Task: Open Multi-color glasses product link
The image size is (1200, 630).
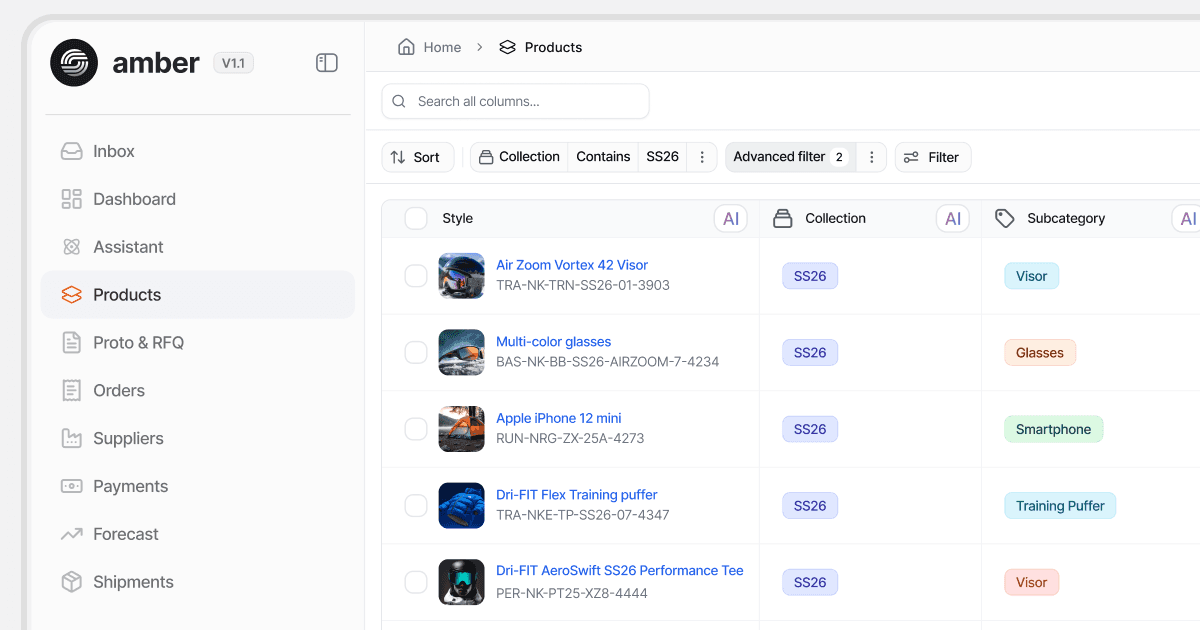Action: click(553, 342)
